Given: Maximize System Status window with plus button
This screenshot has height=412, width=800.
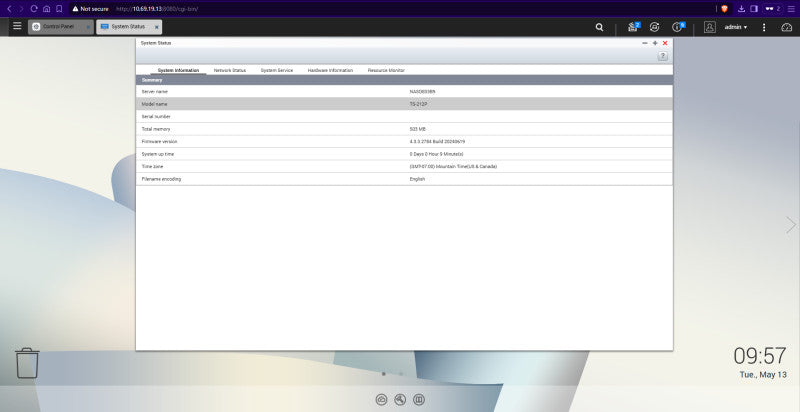Looking at the screenshot, I should 655,43.
